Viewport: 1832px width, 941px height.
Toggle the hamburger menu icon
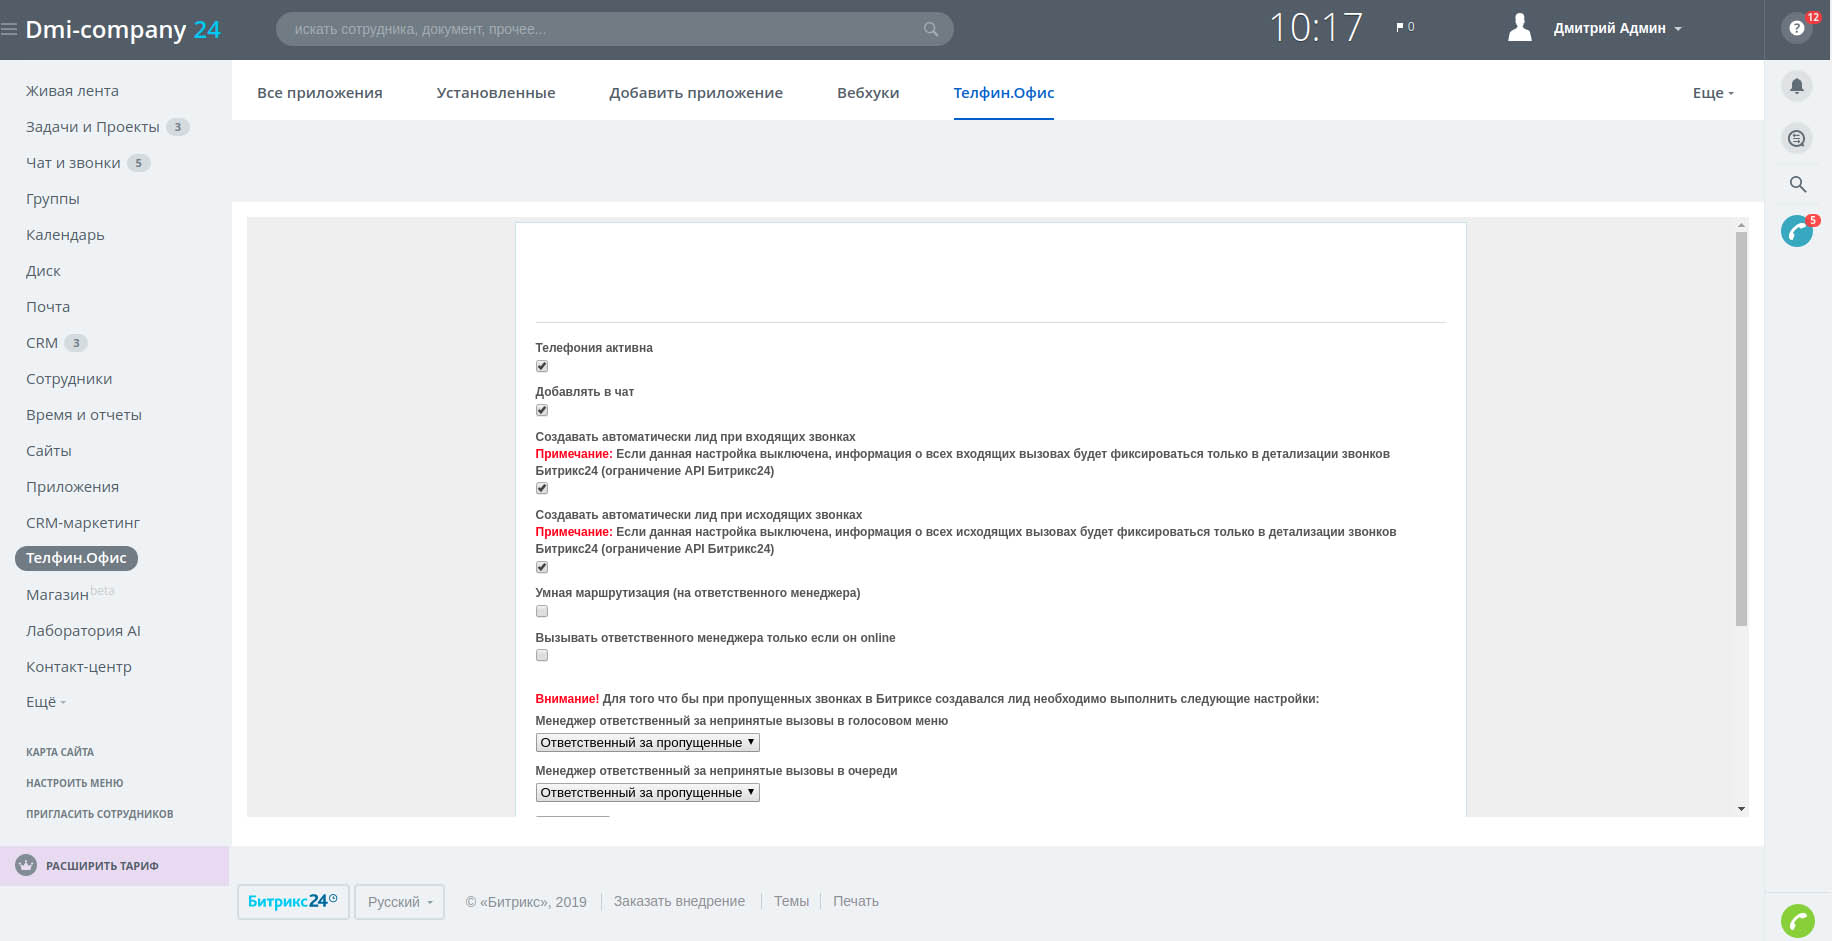point(9,30)
